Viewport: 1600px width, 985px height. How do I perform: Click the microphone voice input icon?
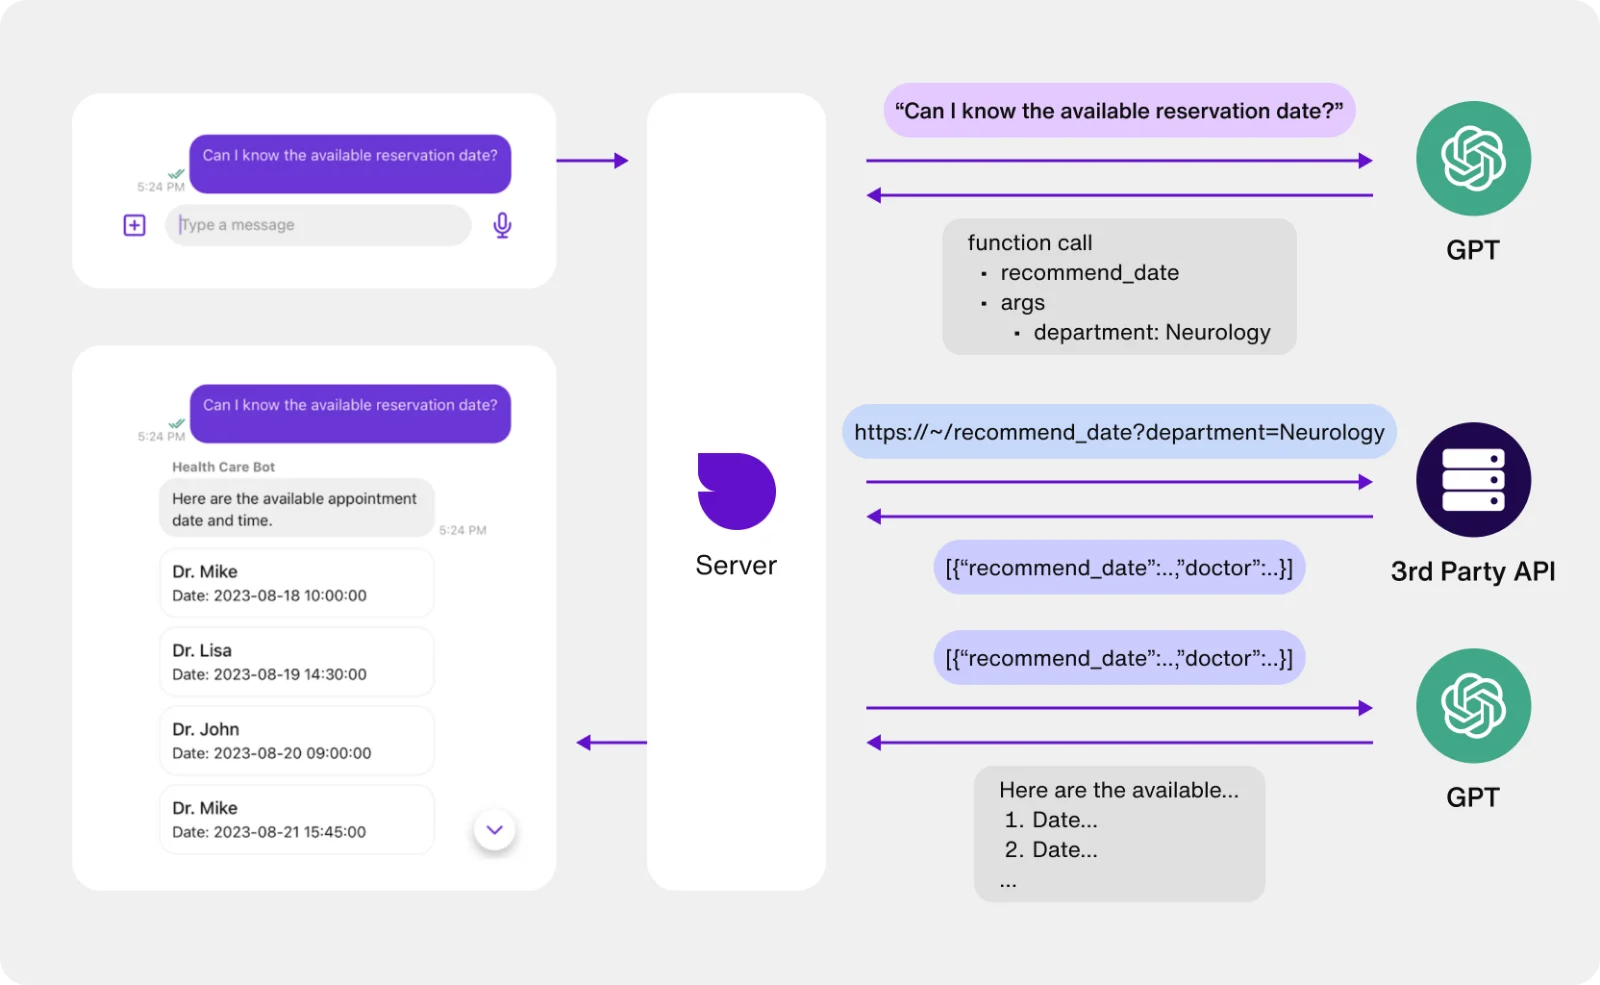click(x=502, y=225)
